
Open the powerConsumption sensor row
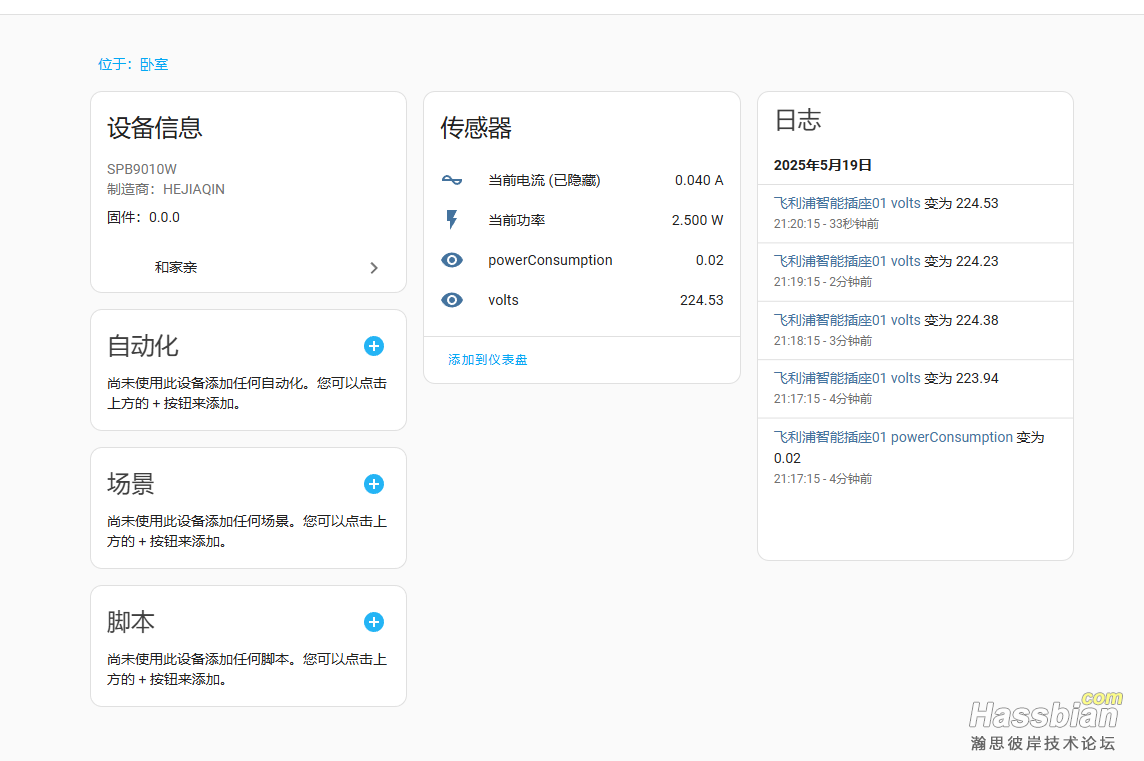tap(581, 260)
